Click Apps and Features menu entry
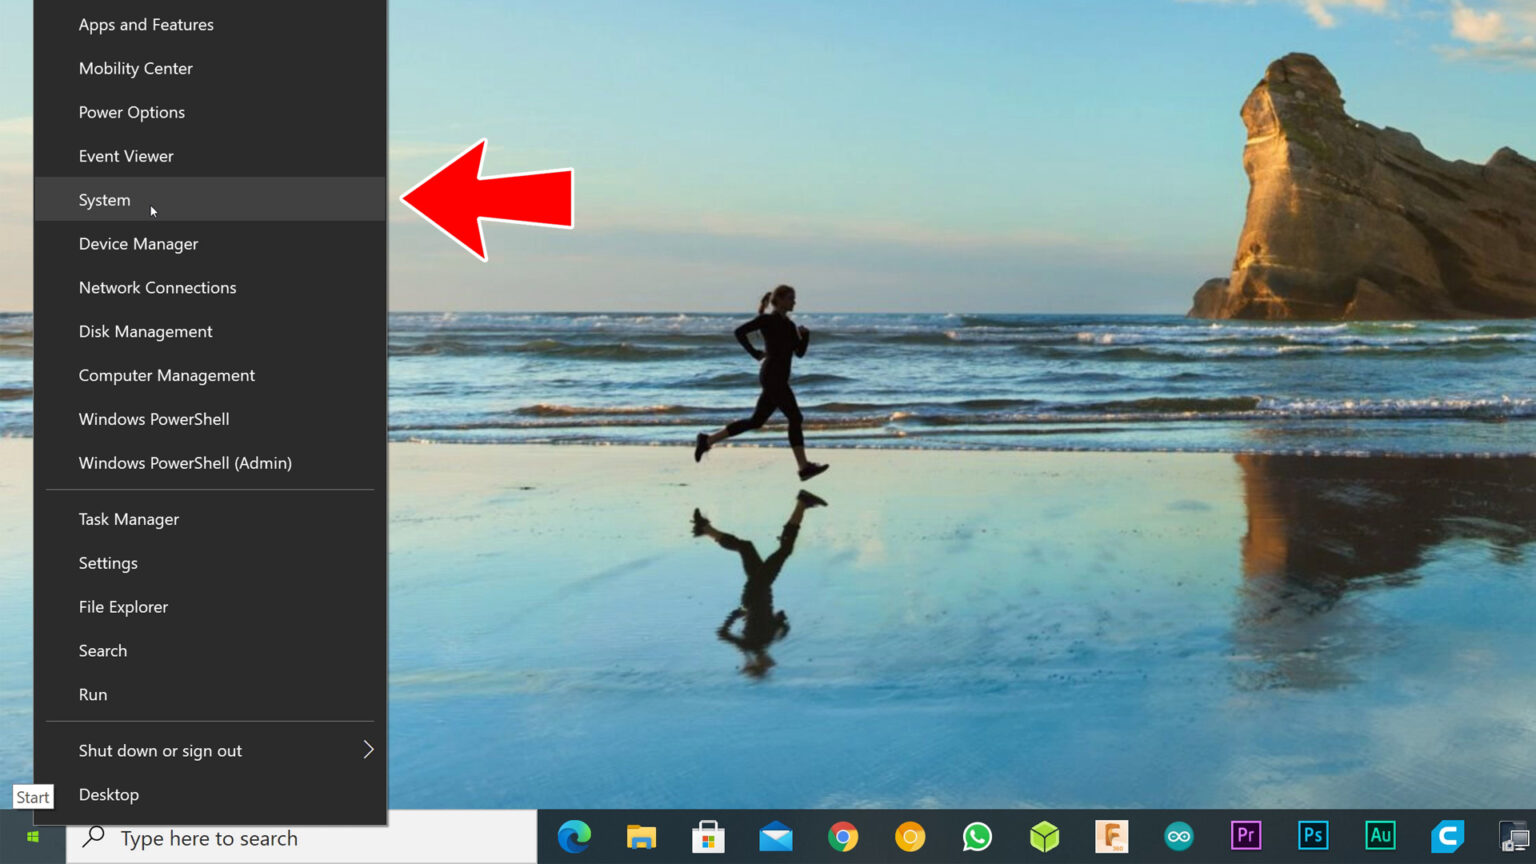The height and width of the screenshot is (864, 1536). pyautogui.click(x=146, y=25)
